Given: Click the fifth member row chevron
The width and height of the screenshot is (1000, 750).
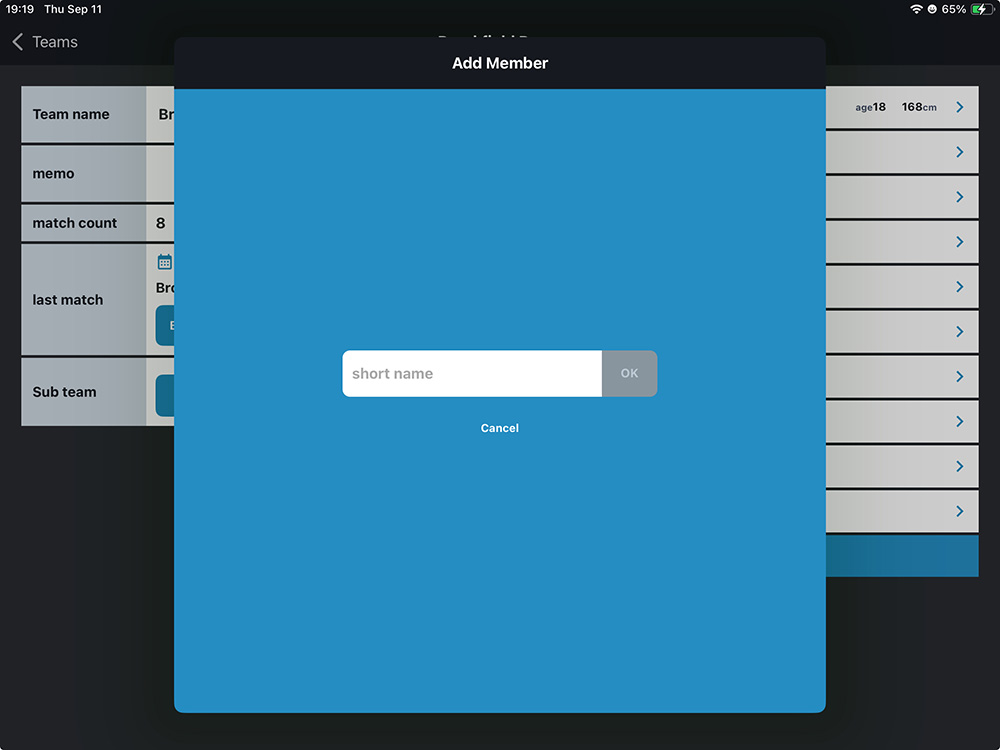Looking at the screenshot, I should tap(959, 287).
